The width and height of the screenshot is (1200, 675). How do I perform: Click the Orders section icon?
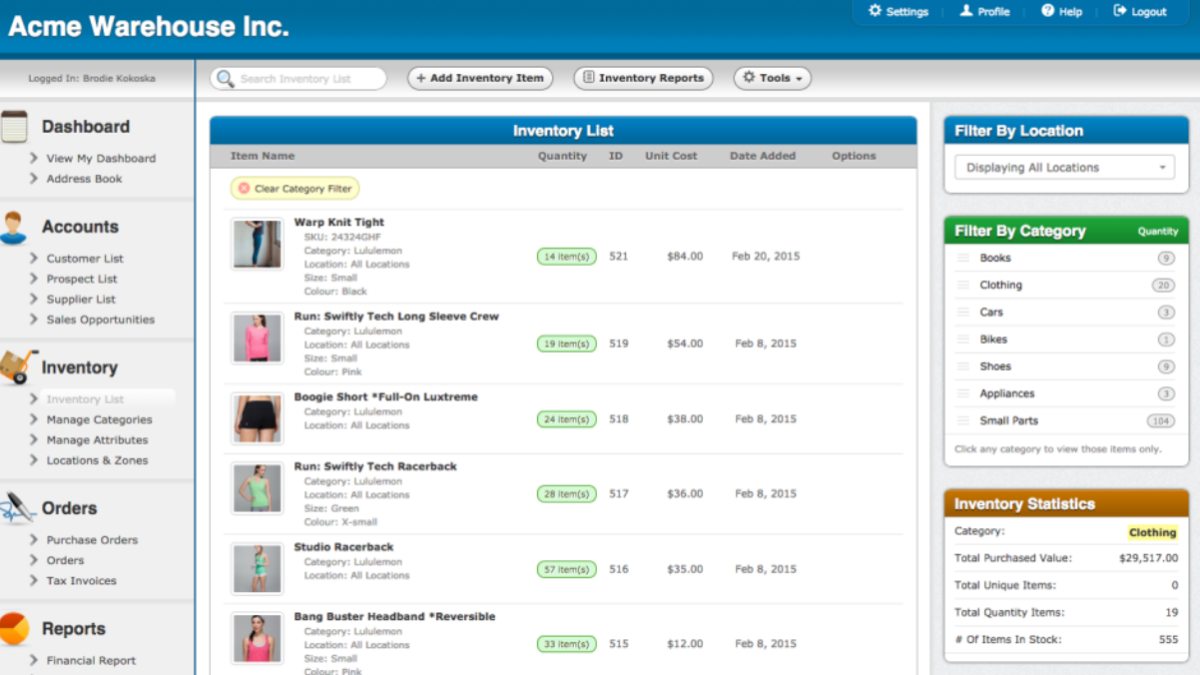17,508
